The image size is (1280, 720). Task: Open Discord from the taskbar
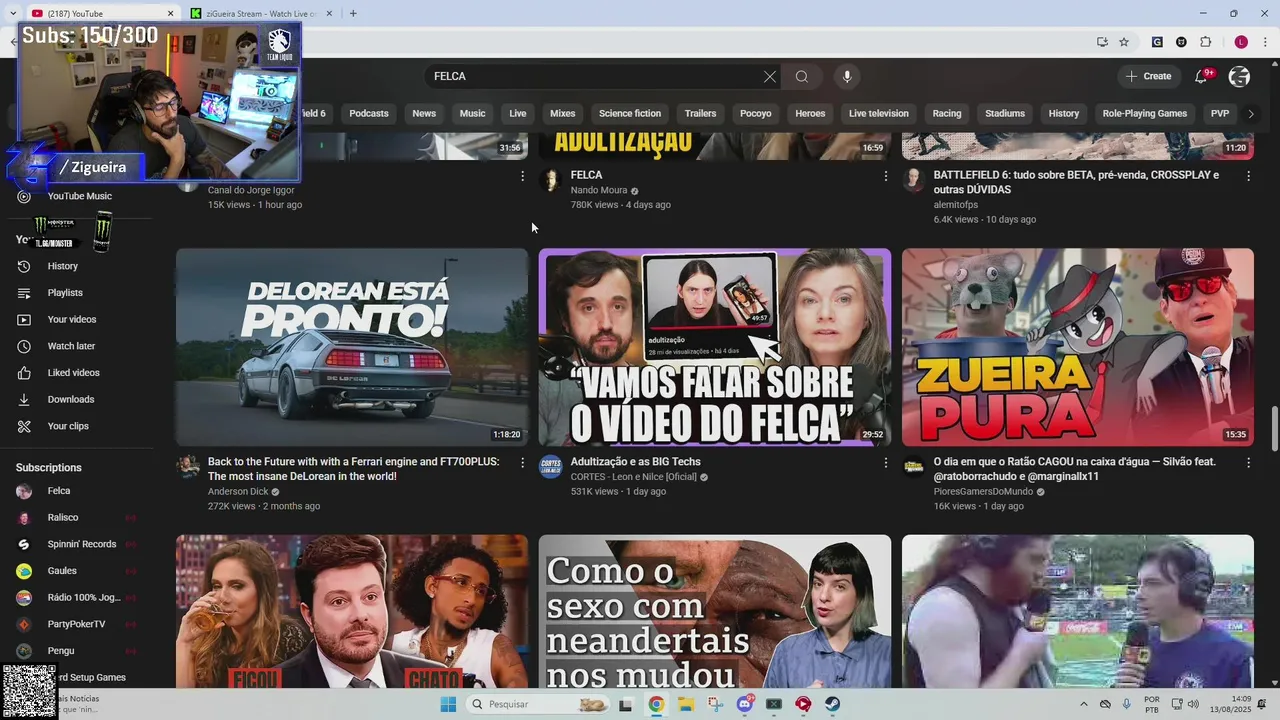click(744, 704)
